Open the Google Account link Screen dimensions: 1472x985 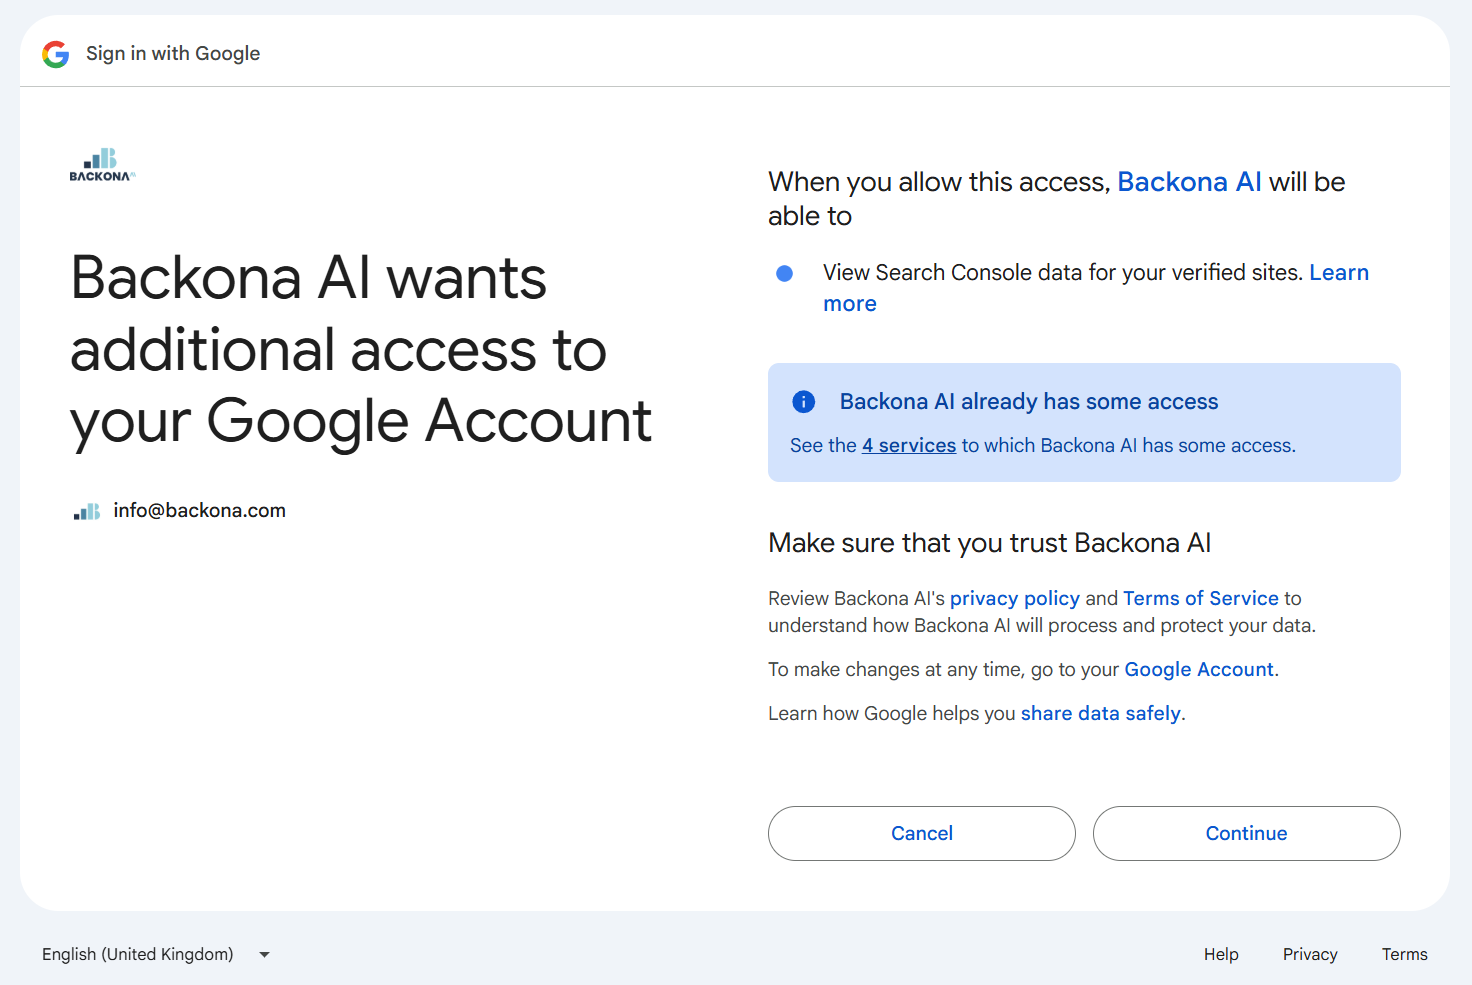pyautogui.click(x=1199, y=669)
